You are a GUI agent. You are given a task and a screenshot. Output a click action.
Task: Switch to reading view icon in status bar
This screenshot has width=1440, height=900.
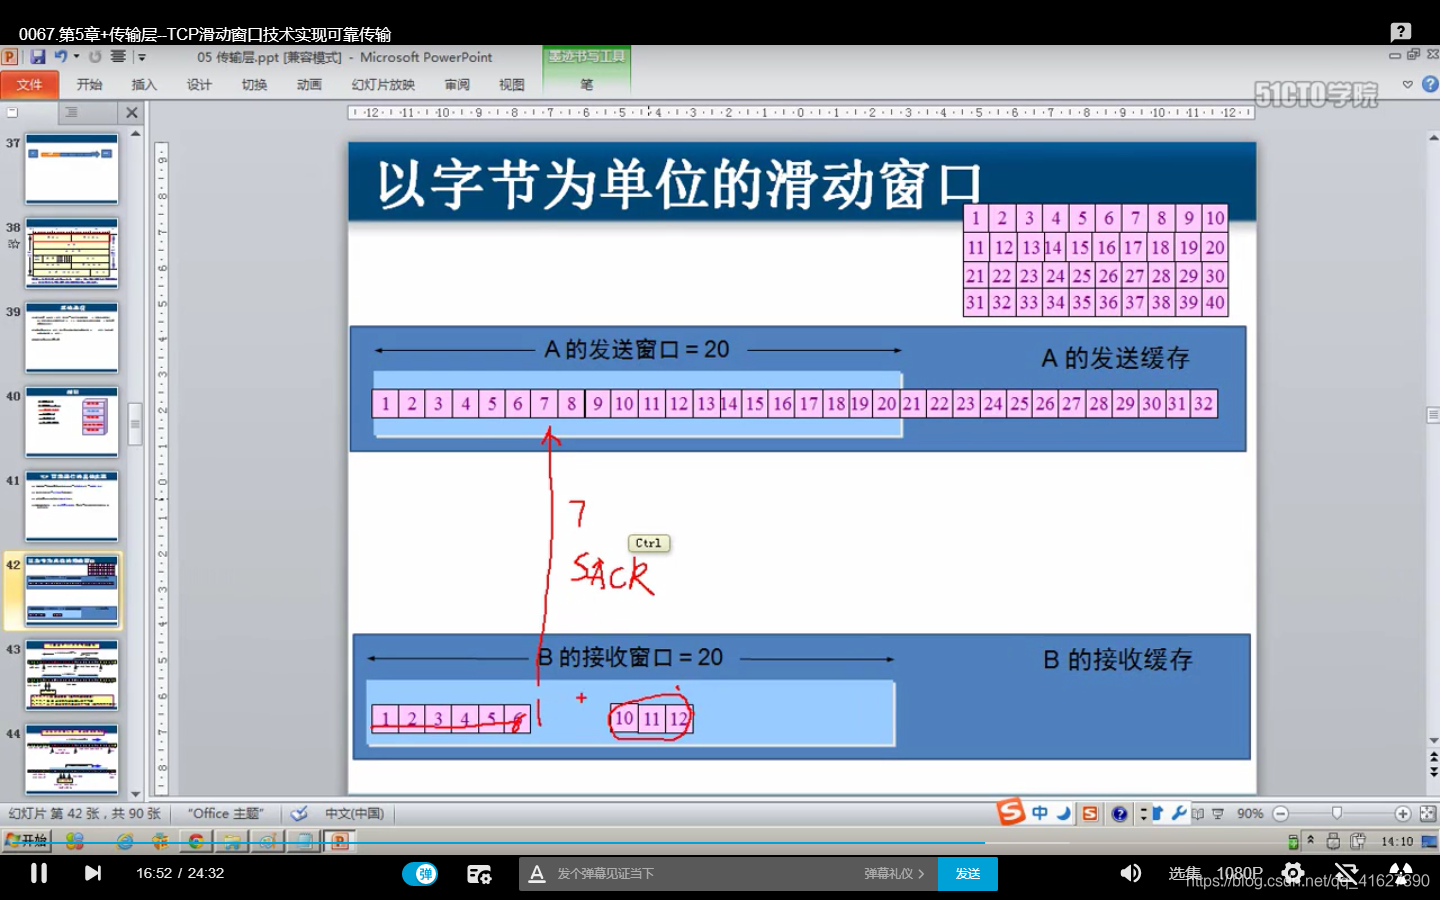click(1198, 814)
